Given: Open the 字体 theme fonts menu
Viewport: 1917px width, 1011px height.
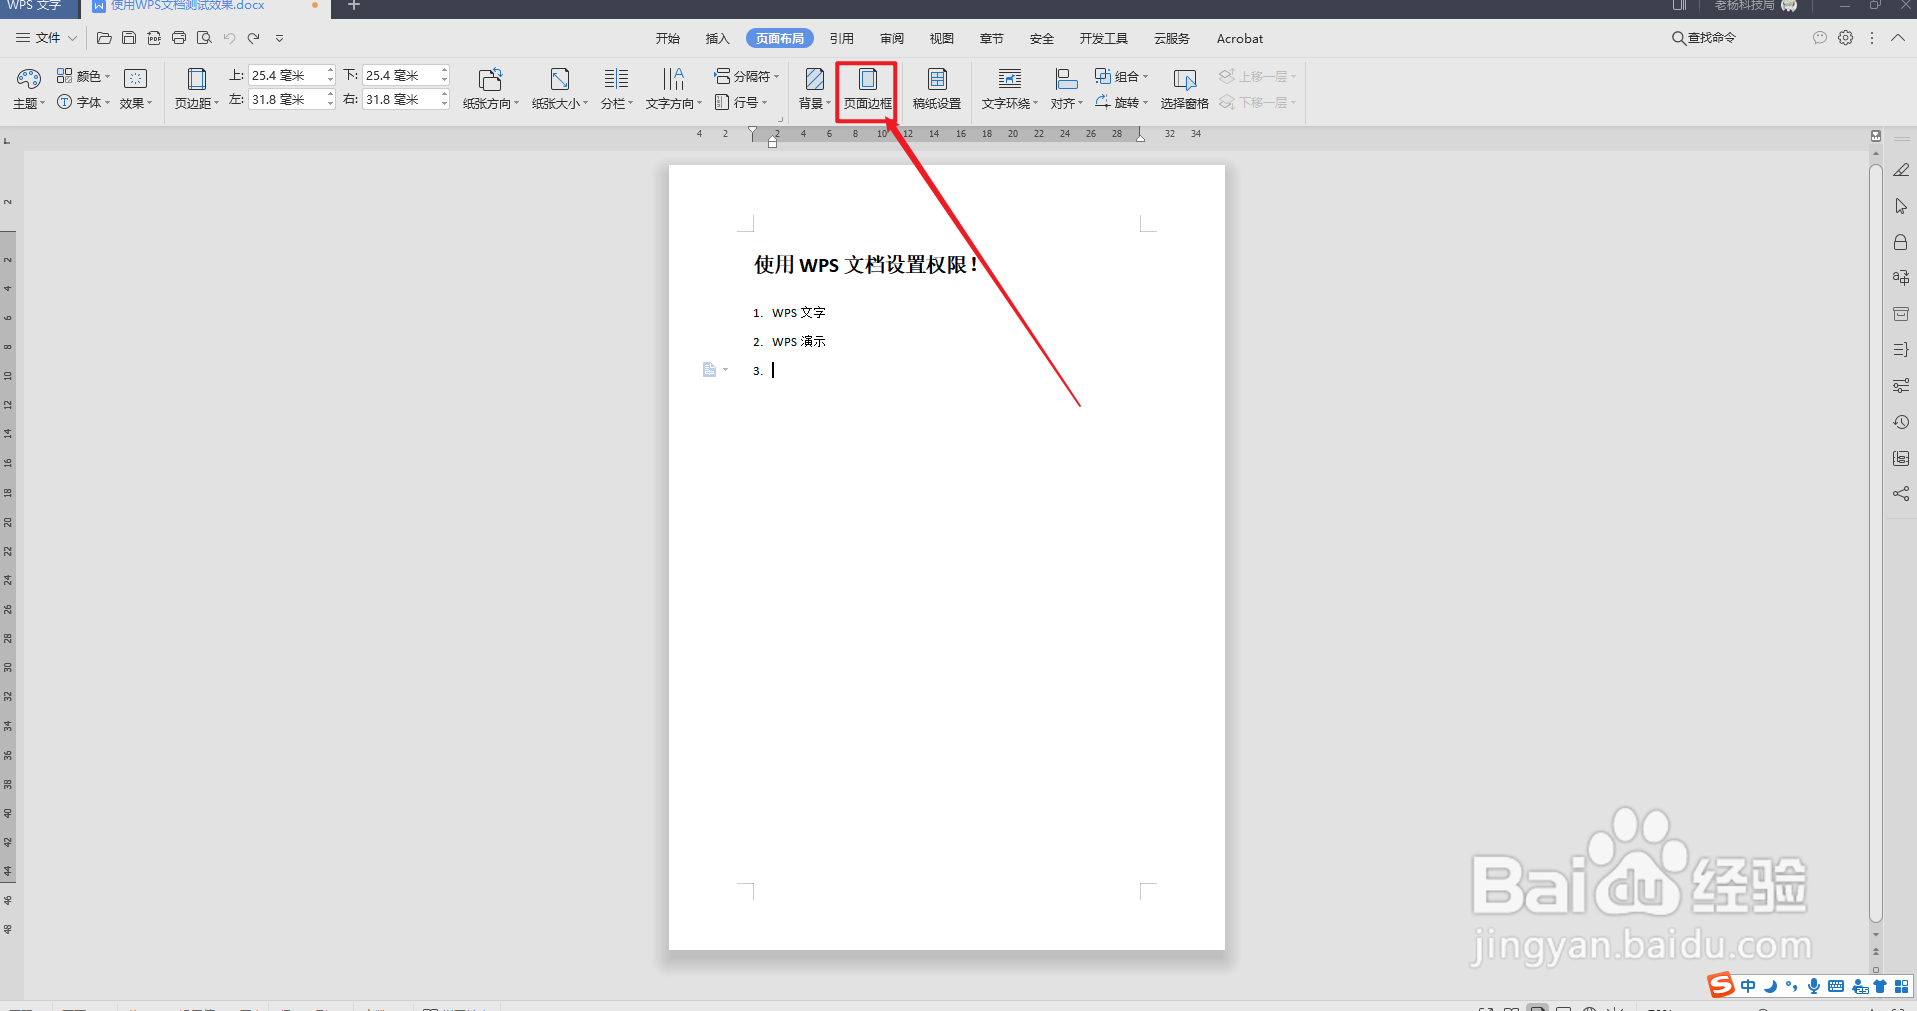Looking at the screenshot, I should click(x=83, y=102).
